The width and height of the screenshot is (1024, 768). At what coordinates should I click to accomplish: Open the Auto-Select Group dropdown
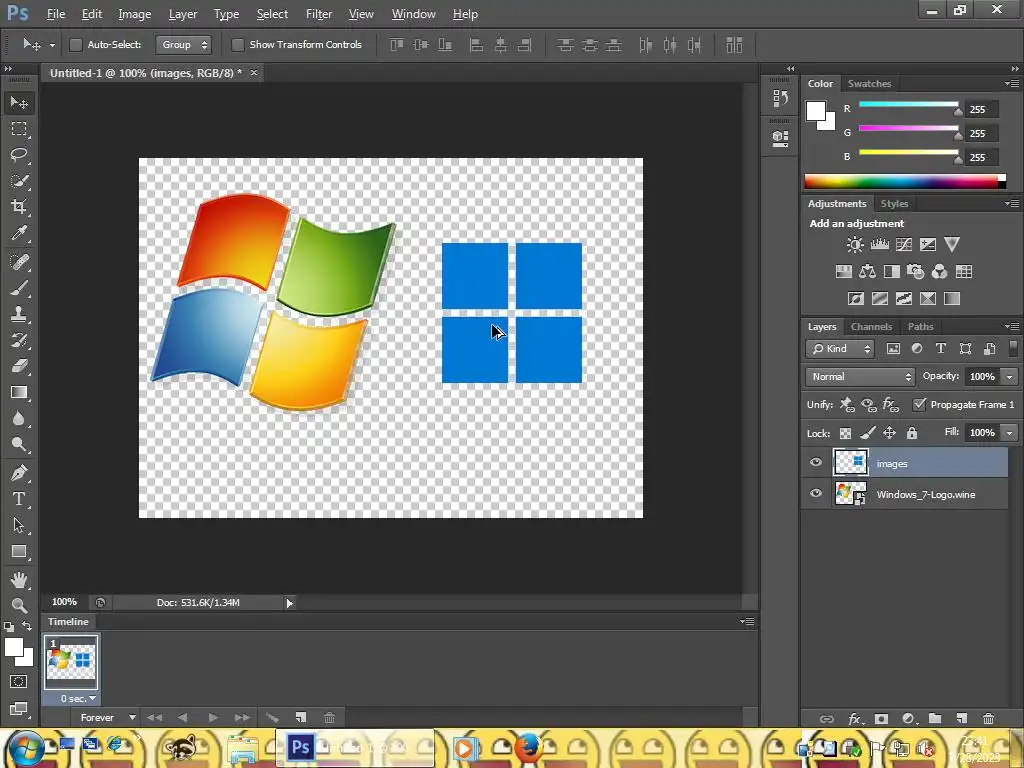click(x=184, y=44)
